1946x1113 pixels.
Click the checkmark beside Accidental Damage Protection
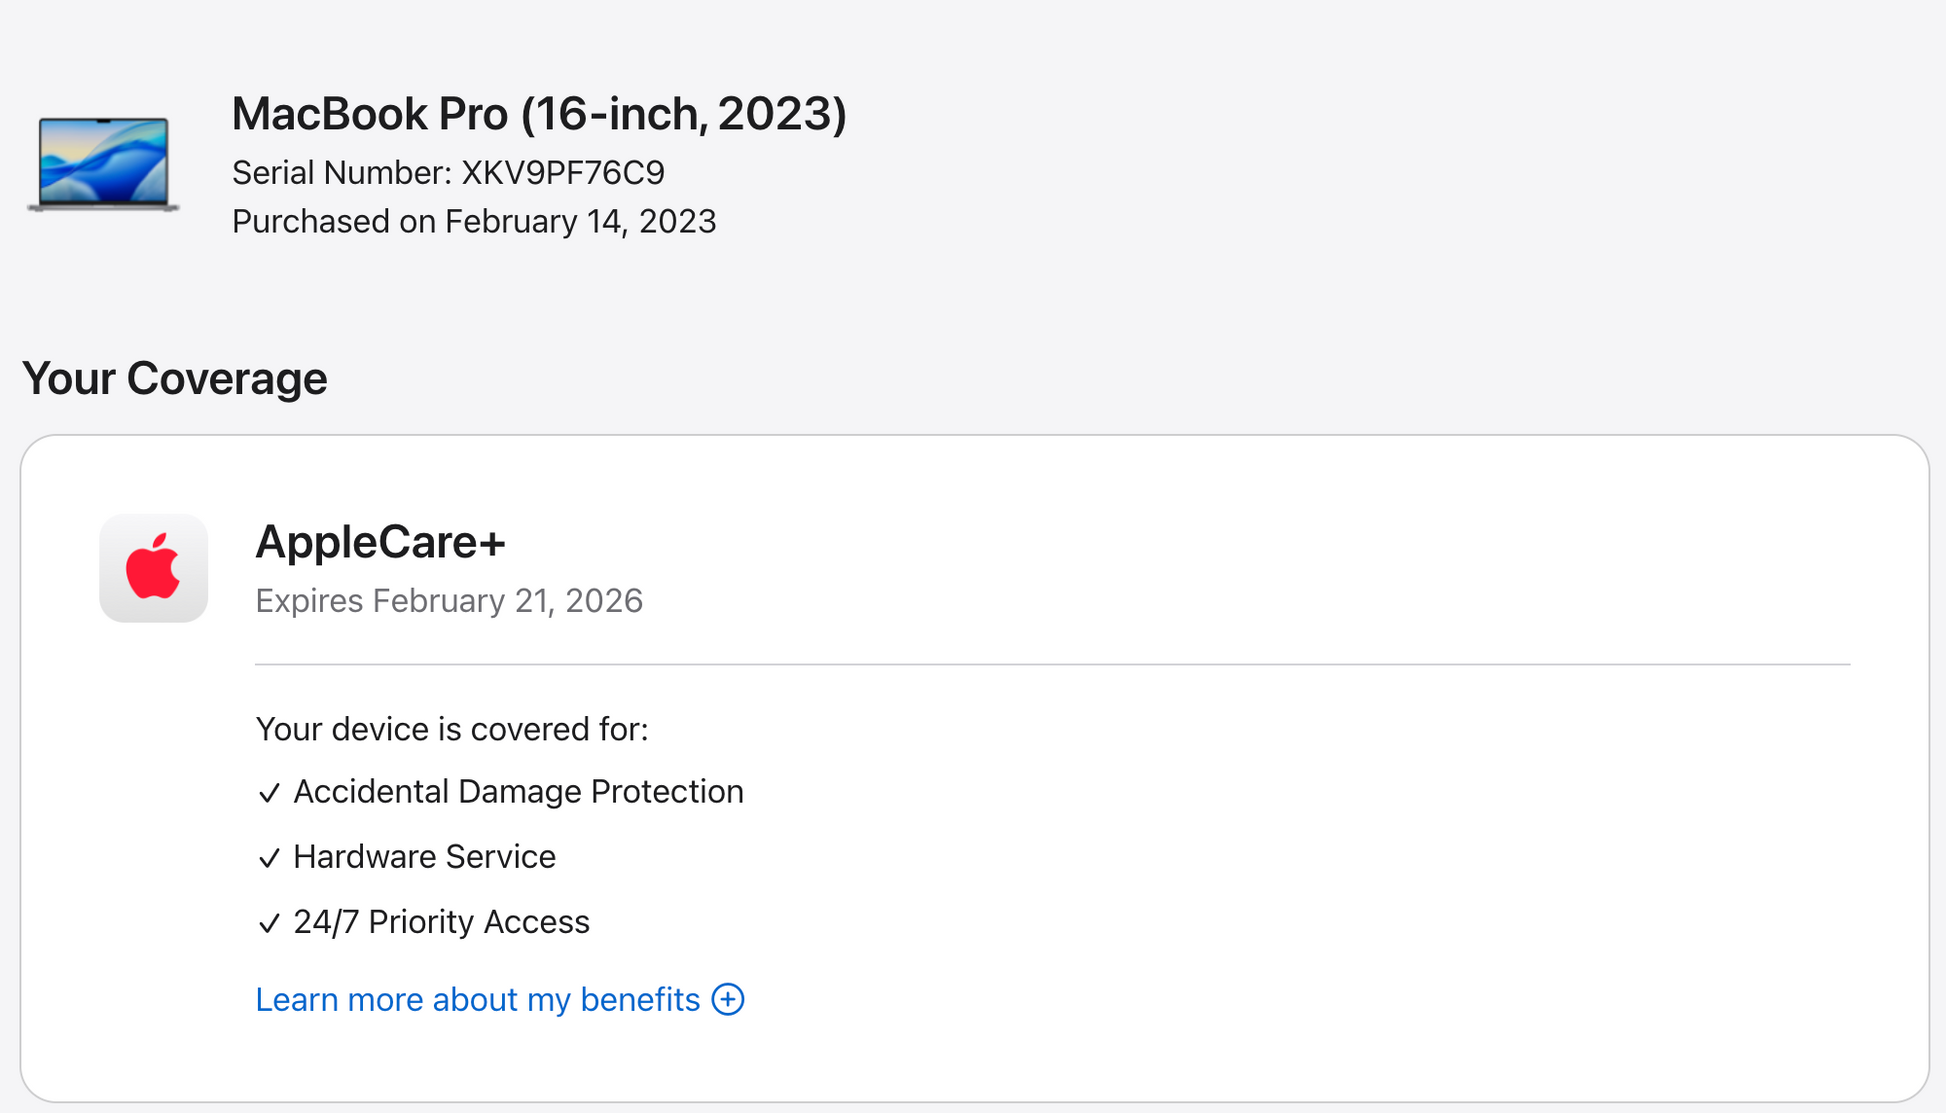(268, 793)
